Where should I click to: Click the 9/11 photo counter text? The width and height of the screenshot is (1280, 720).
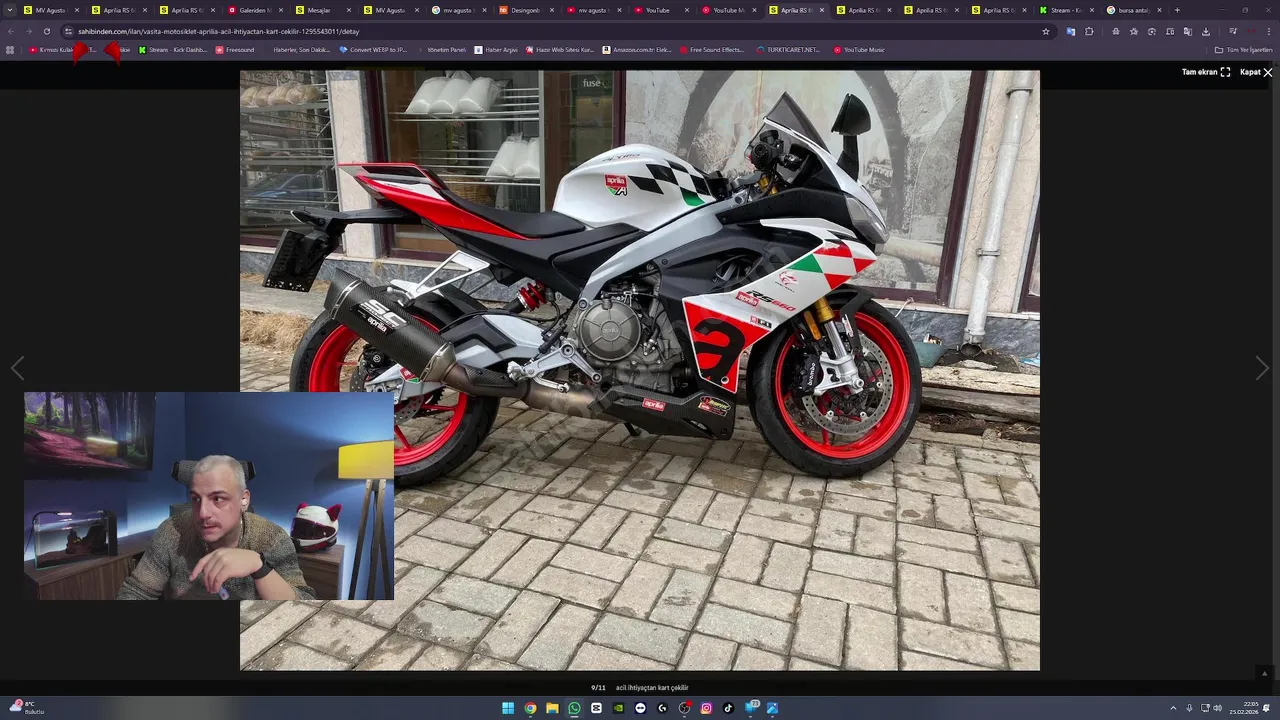599,688
